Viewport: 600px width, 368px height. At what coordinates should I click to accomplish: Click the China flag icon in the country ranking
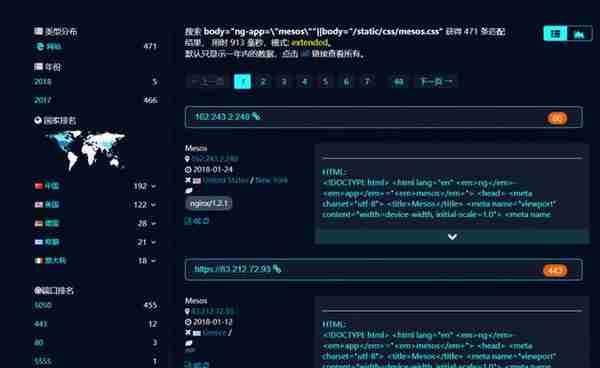pyautogui.click(x=39, y=186)
